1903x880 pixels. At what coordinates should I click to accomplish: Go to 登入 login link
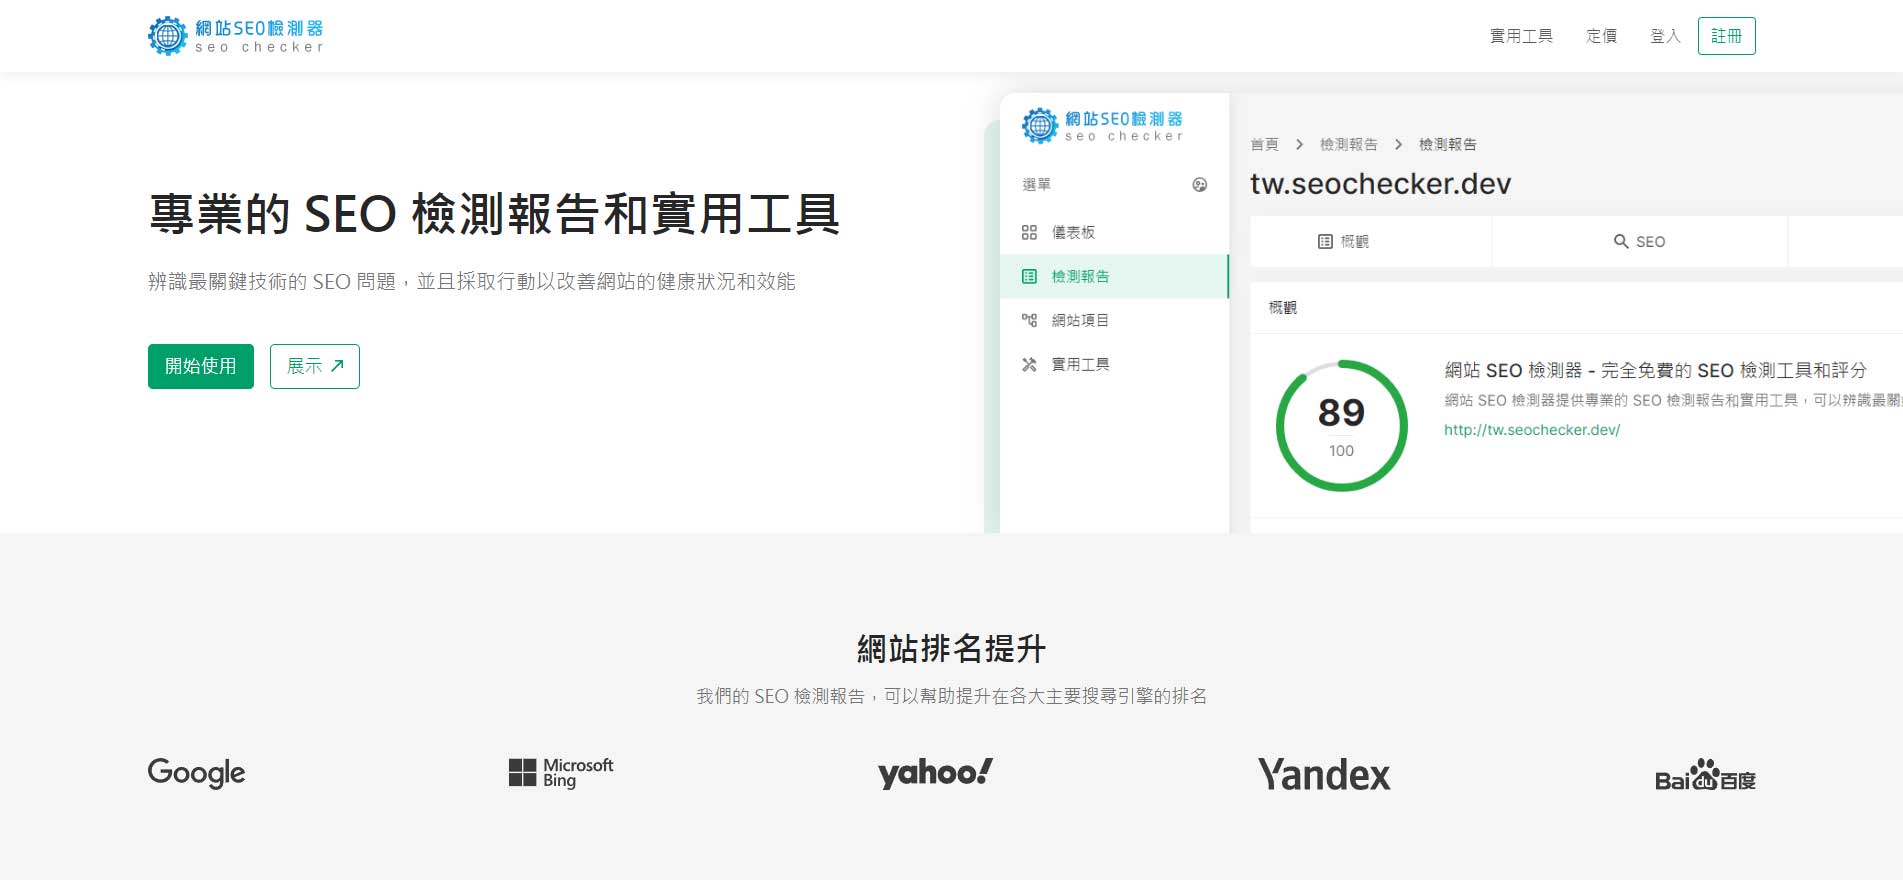(1664, 36)
